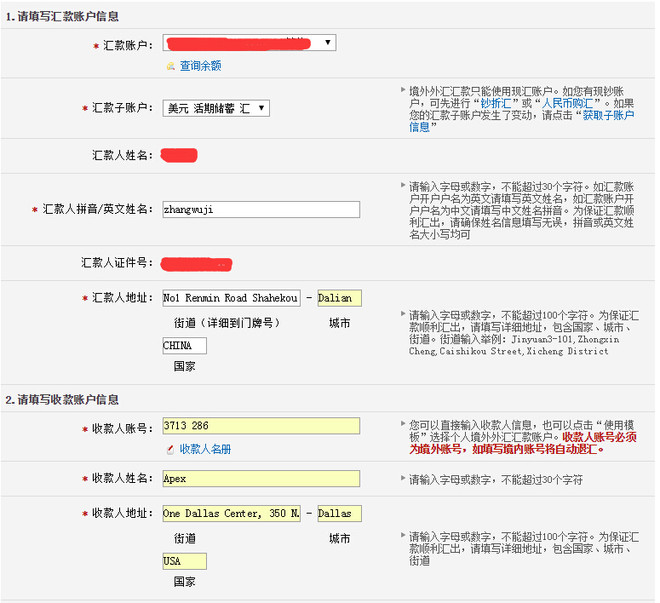
Task: Open the 汇款子账户 sub-account dropdown
Action: [216, 108]
